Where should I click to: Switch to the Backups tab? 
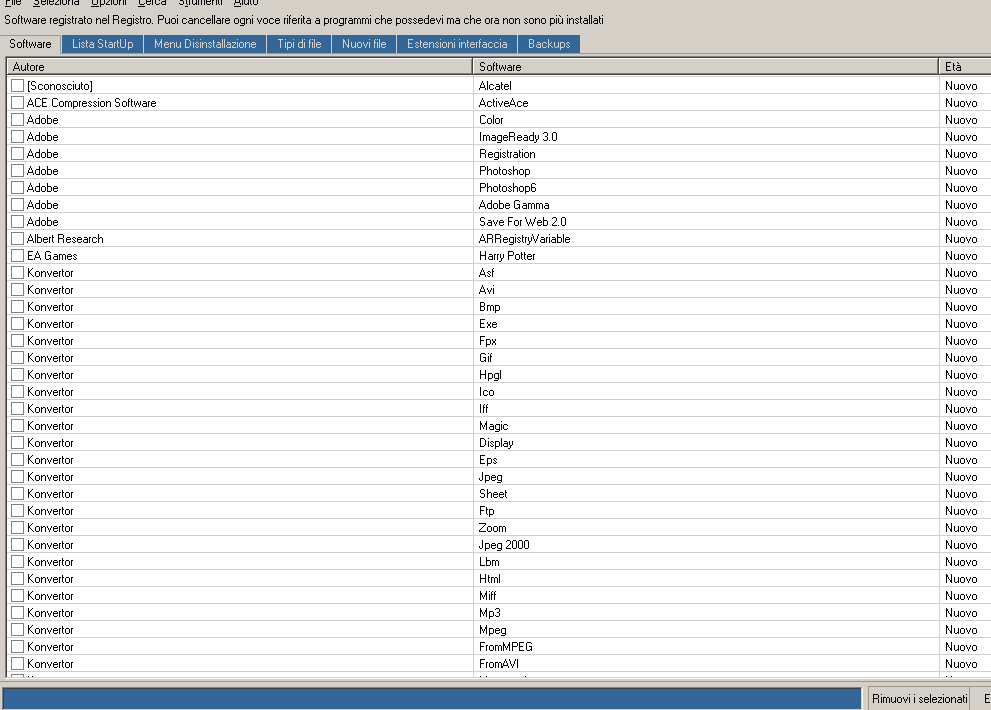549,44
